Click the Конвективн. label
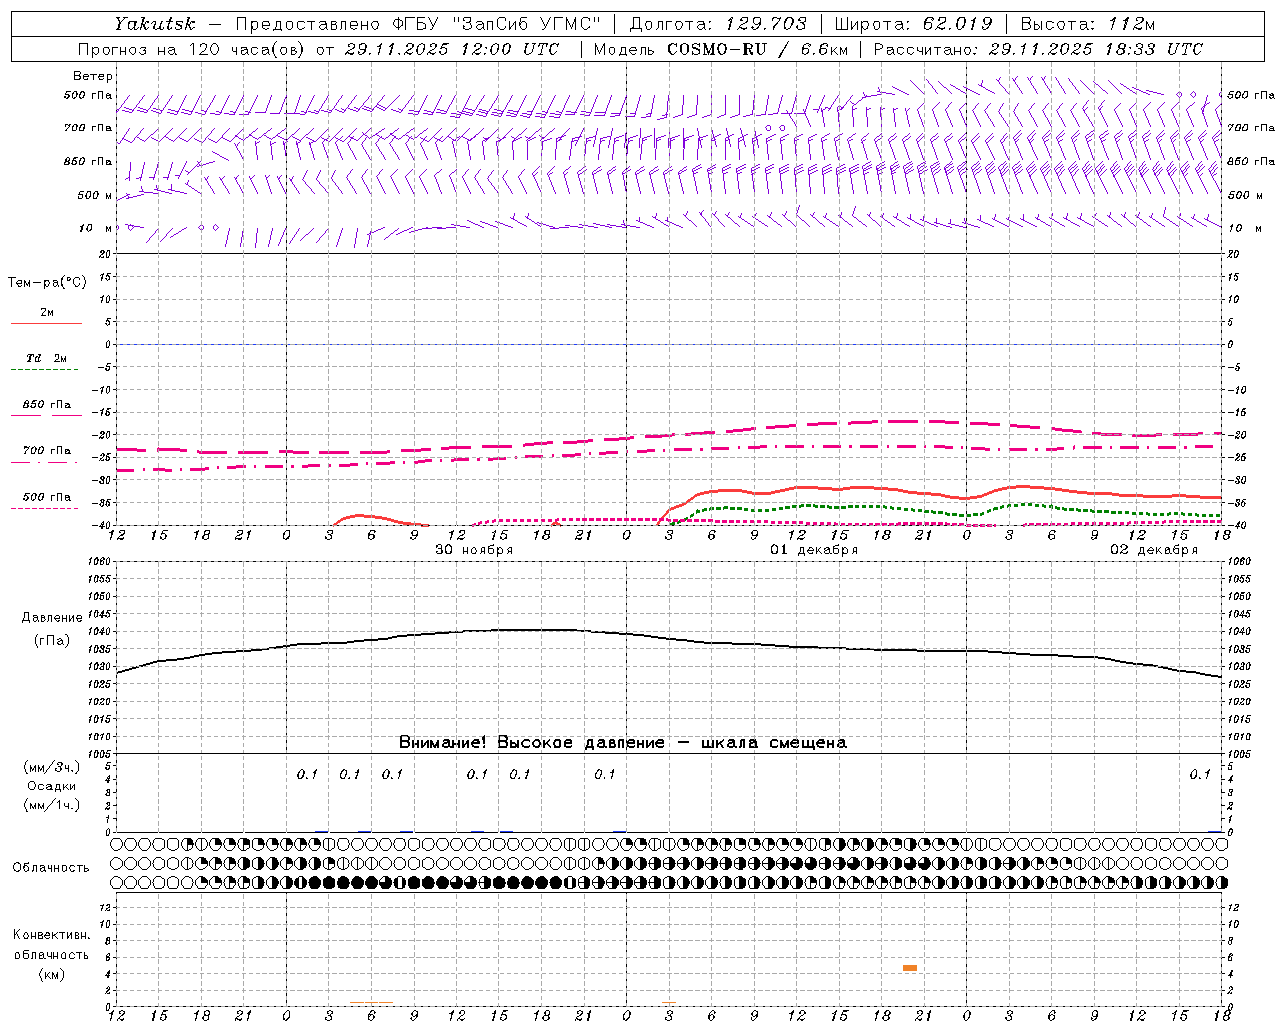The height and width of the screenshot is (1024, 1280). pos(51,935)
